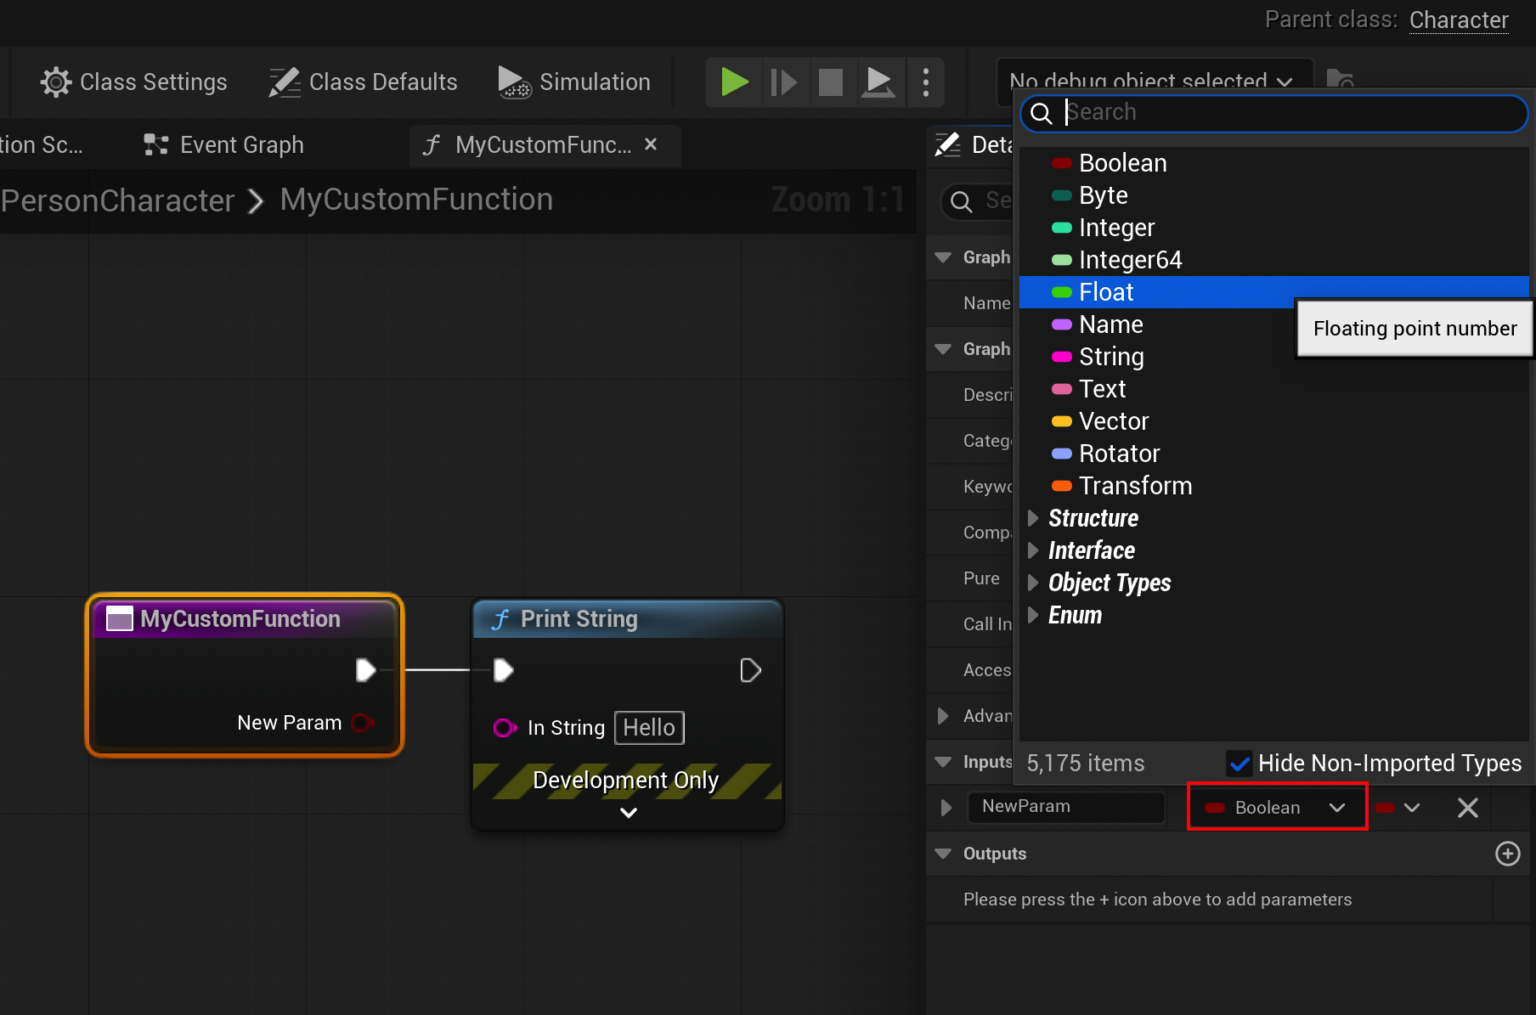Image resolution: width=1536 pixels, height=1015 pixels.
Task: Click the Stop playback icon
Action: point(831,82)
